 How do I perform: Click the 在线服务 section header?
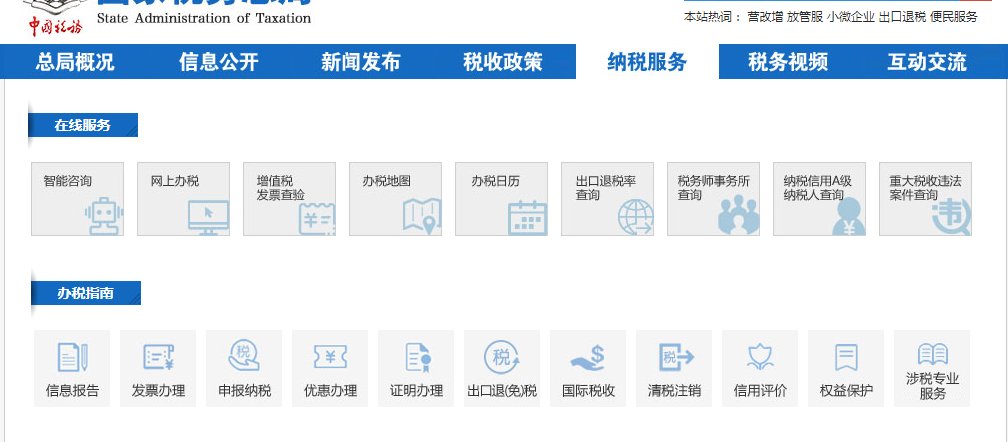83,125
